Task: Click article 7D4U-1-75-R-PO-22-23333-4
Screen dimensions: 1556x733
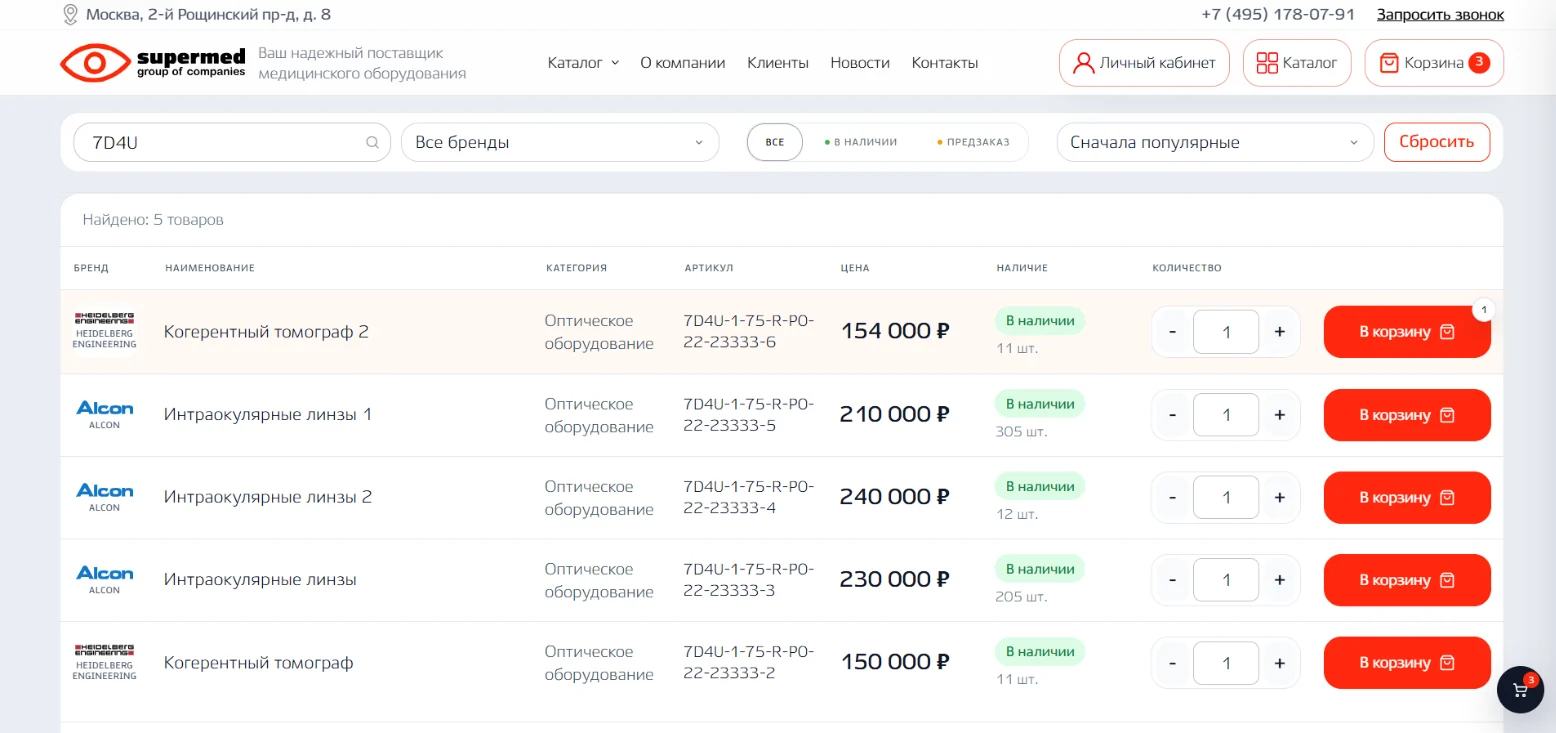Action: tap(749, 497)
